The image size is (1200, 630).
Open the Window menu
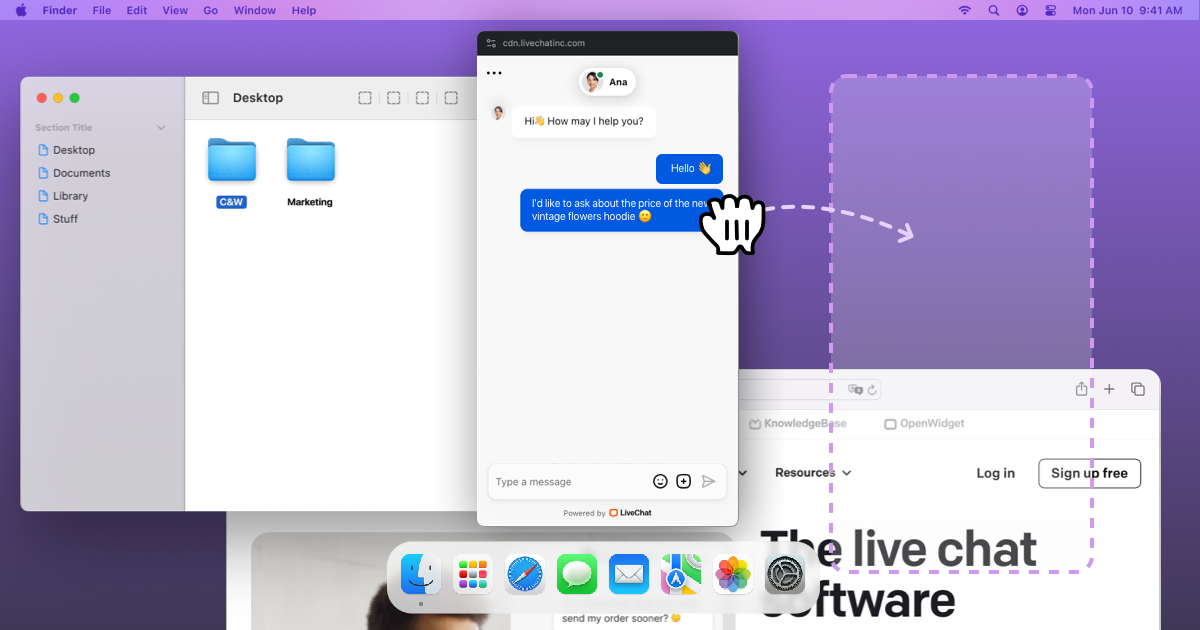pos(255,11)
